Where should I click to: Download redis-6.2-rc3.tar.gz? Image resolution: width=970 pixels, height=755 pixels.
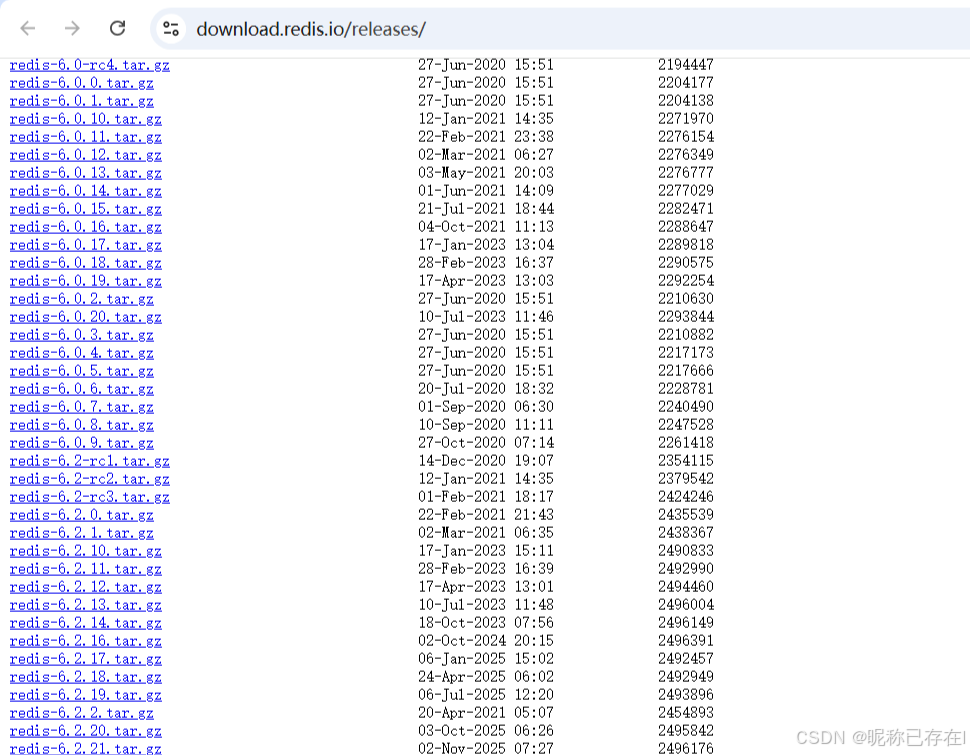(x=90, y=497)
